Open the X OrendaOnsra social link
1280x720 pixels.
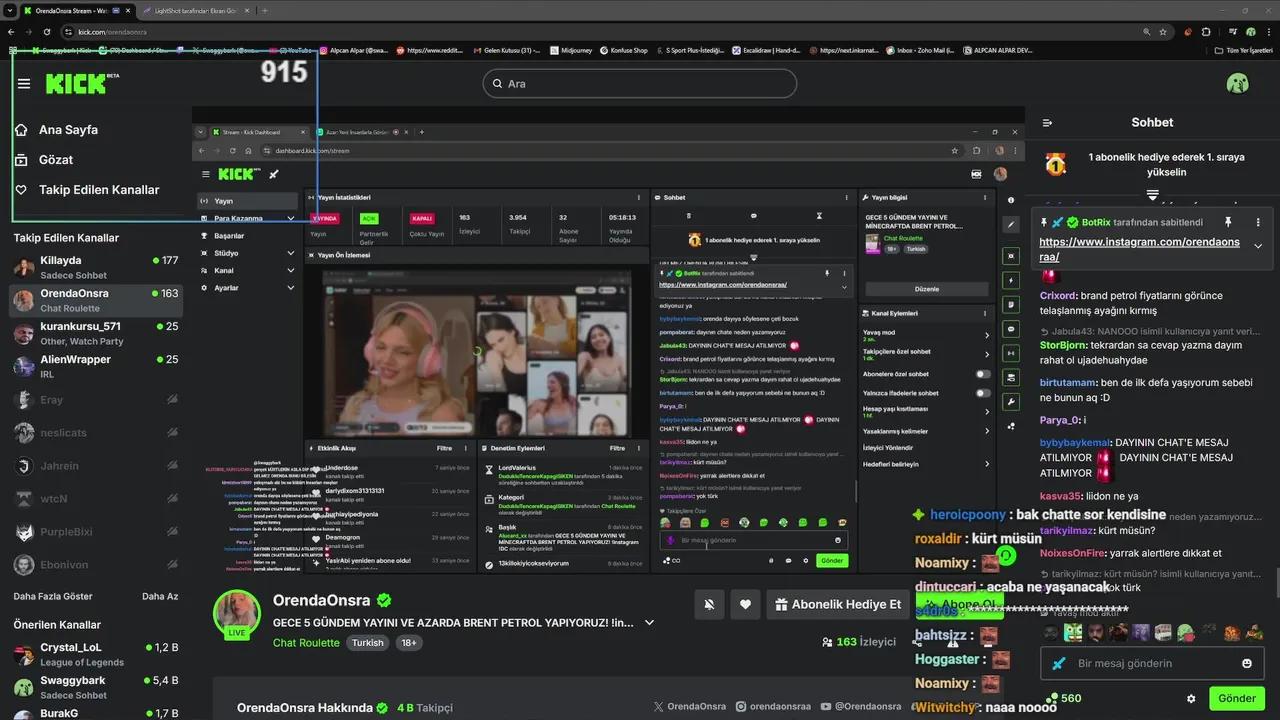point(690,706)
